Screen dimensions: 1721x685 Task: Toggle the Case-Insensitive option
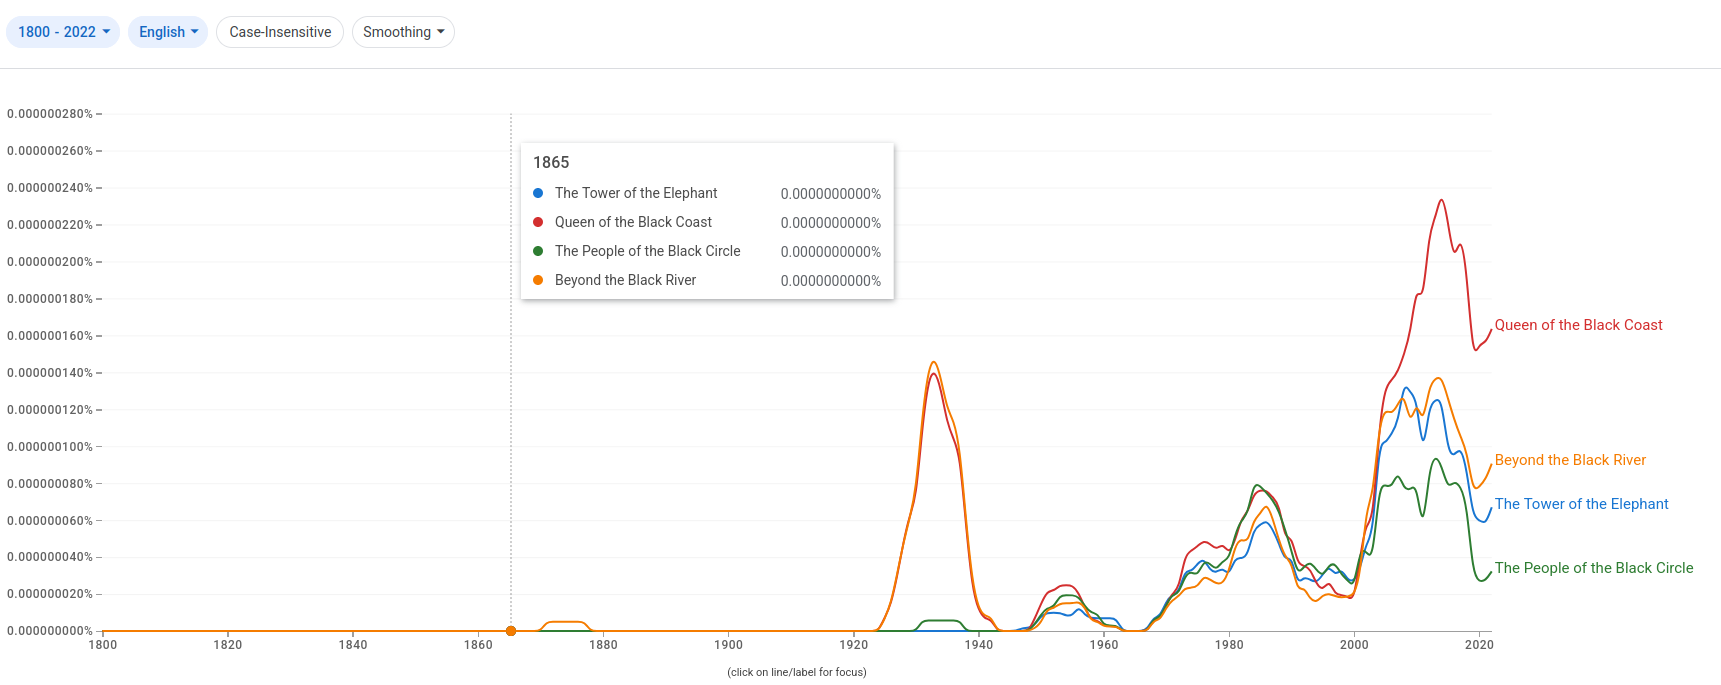tap(280, 32)
